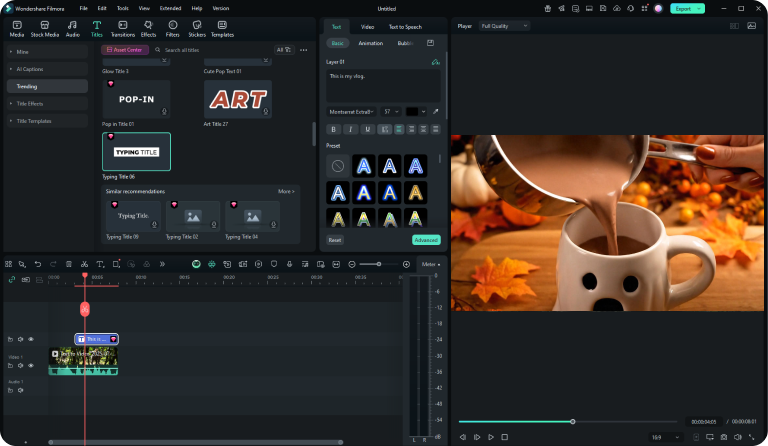This screenshot has width=768, height=446.
Task: Open the font size 57 dropdown
Action: pos(391,112)
